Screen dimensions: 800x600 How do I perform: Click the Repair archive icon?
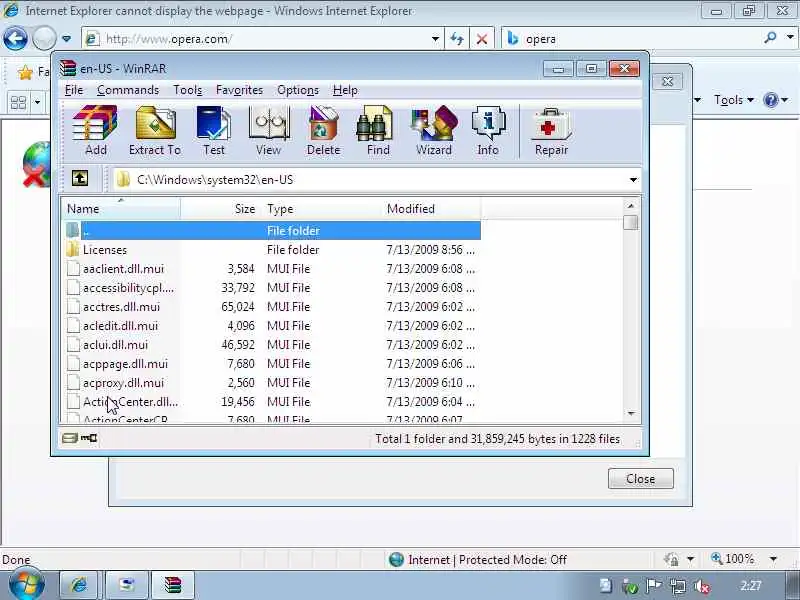(x=551, y=130)
